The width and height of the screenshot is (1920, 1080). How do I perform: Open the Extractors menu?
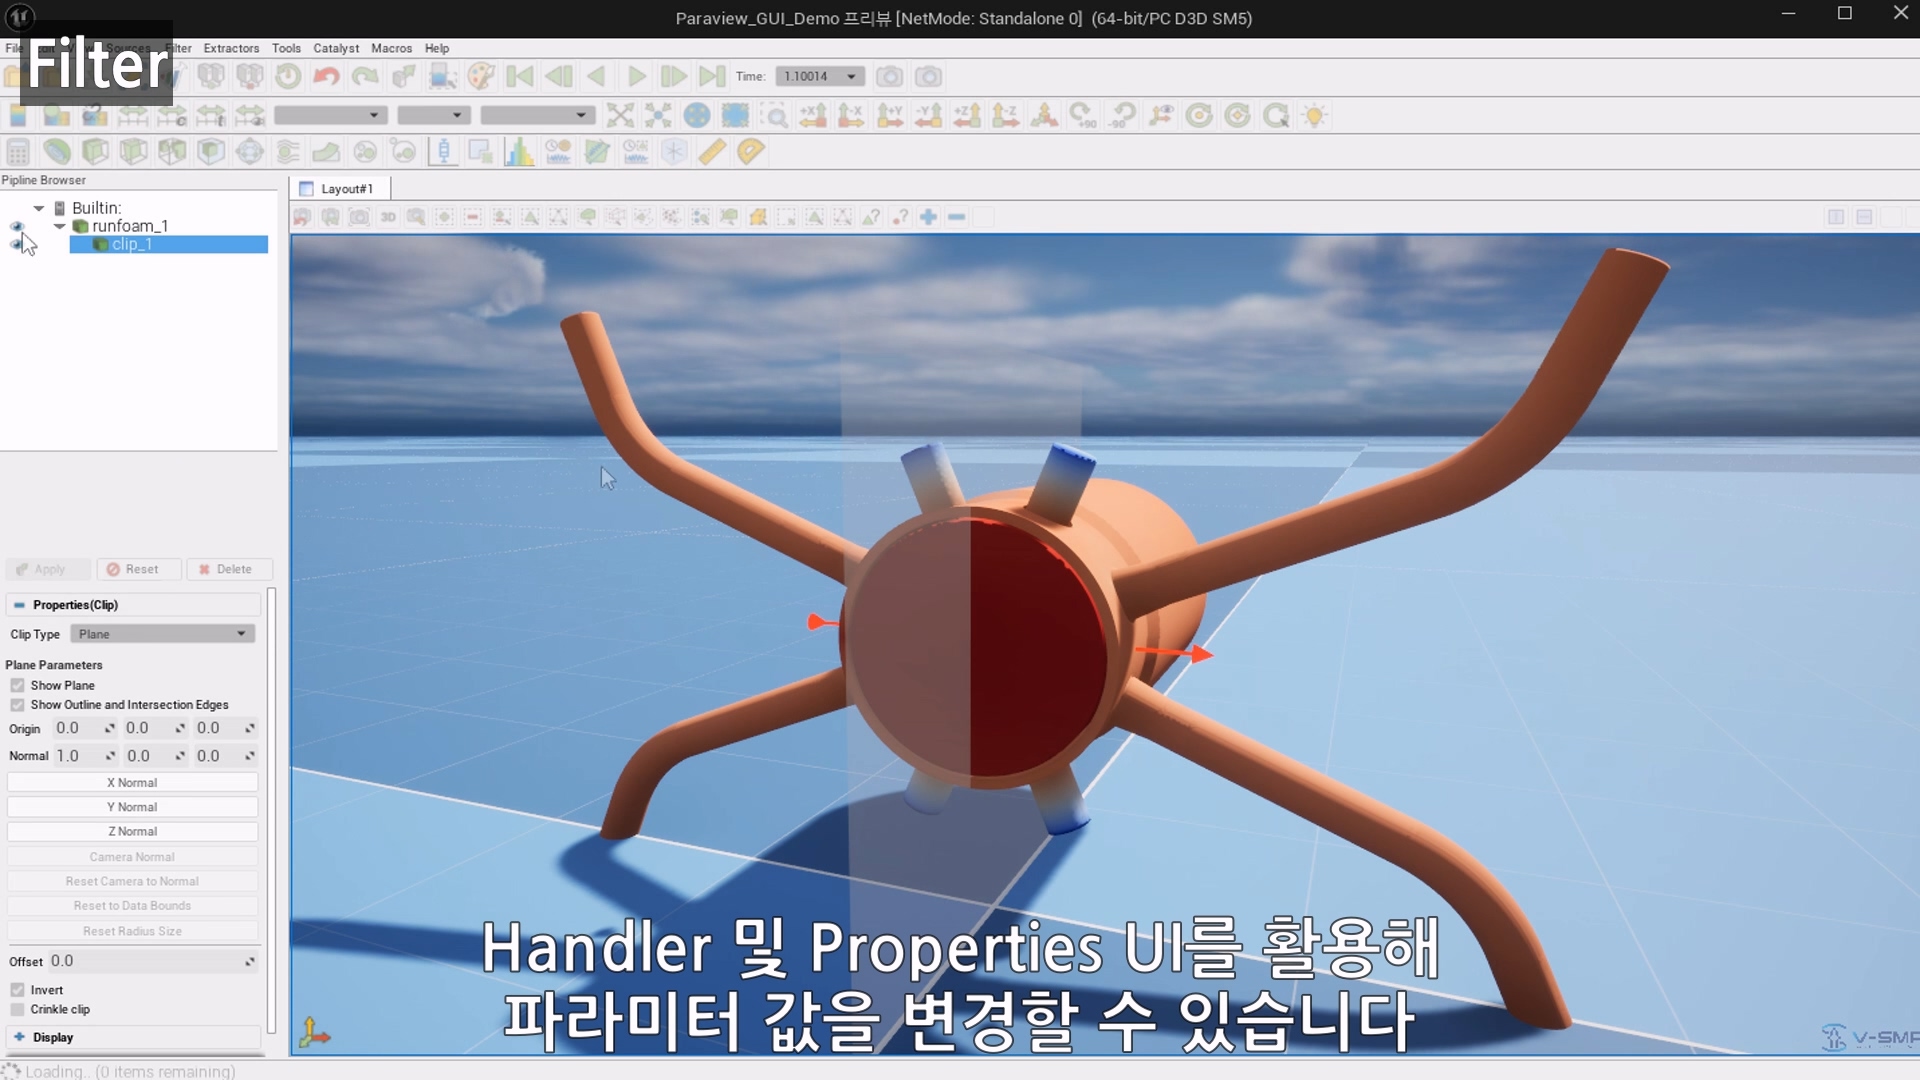(231, 48)
